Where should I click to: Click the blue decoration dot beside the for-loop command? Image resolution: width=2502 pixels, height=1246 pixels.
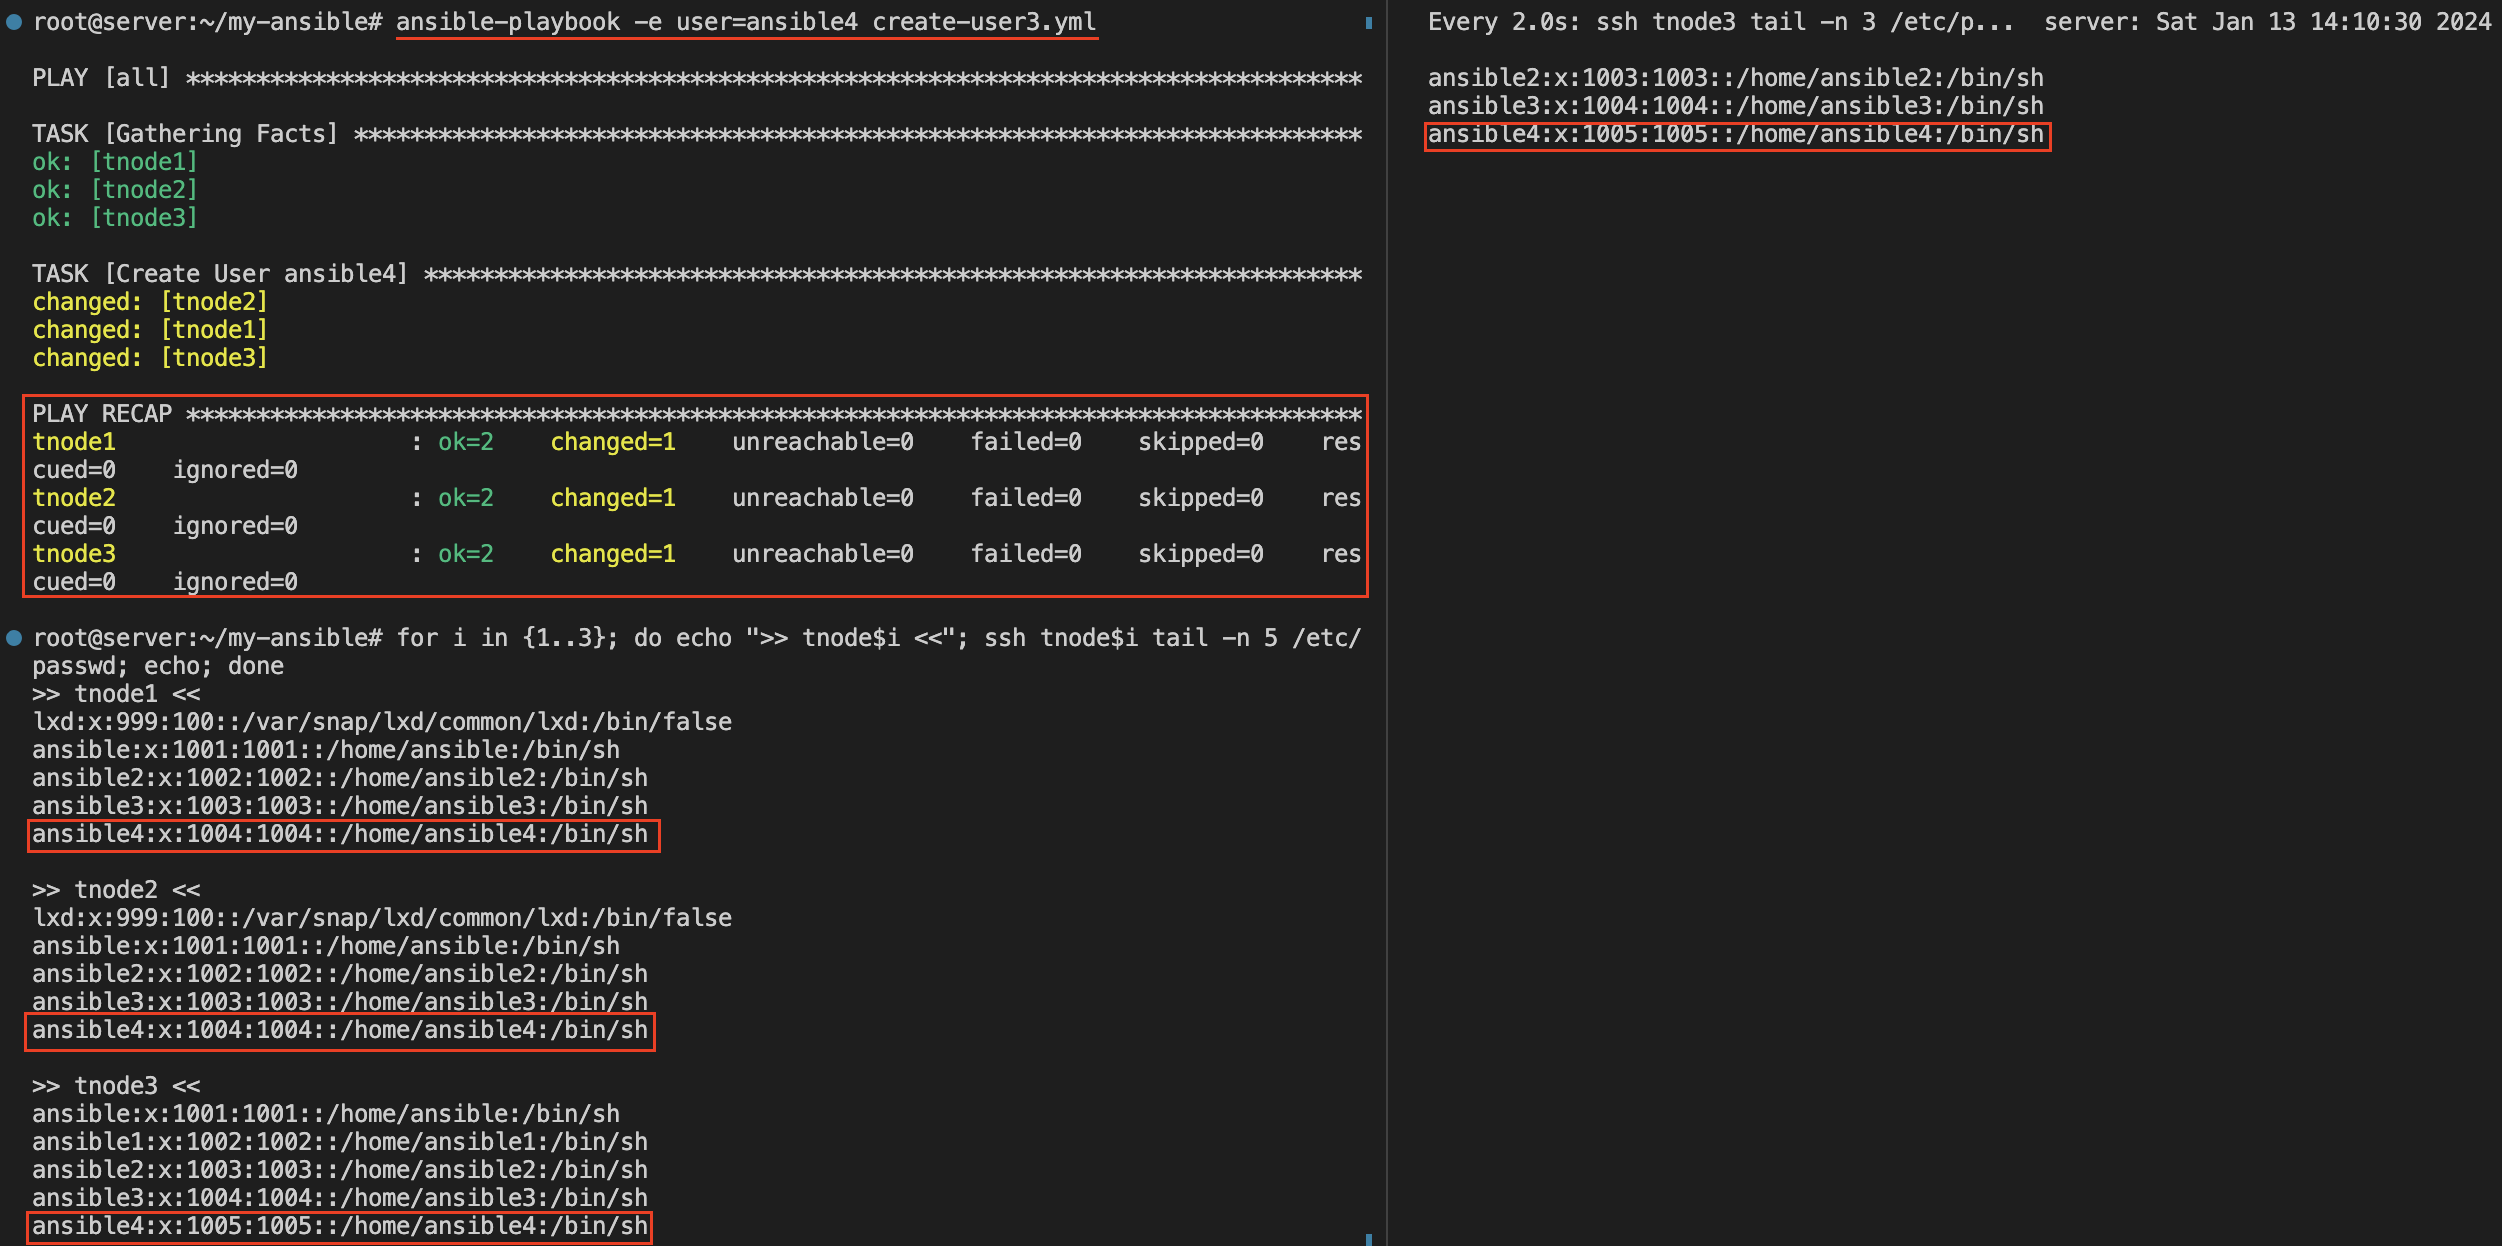point(14,638)
